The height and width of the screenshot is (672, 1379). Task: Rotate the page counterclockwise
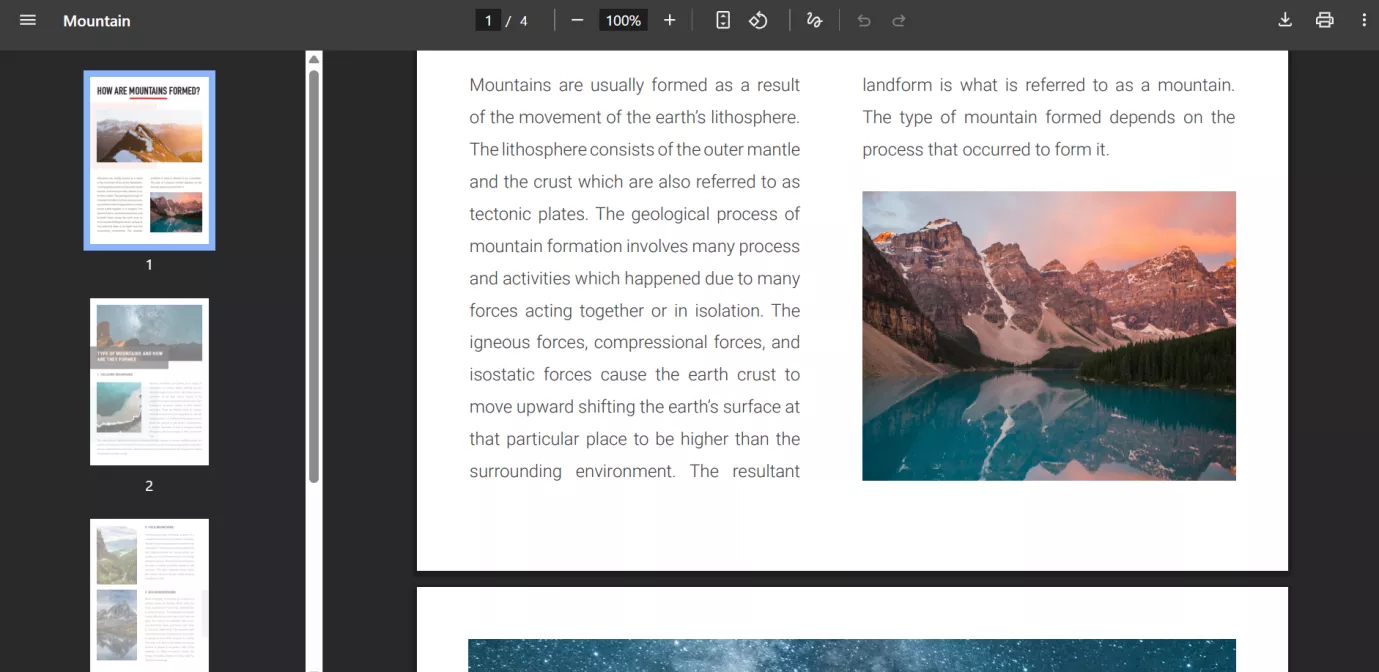tap(758, 19)
